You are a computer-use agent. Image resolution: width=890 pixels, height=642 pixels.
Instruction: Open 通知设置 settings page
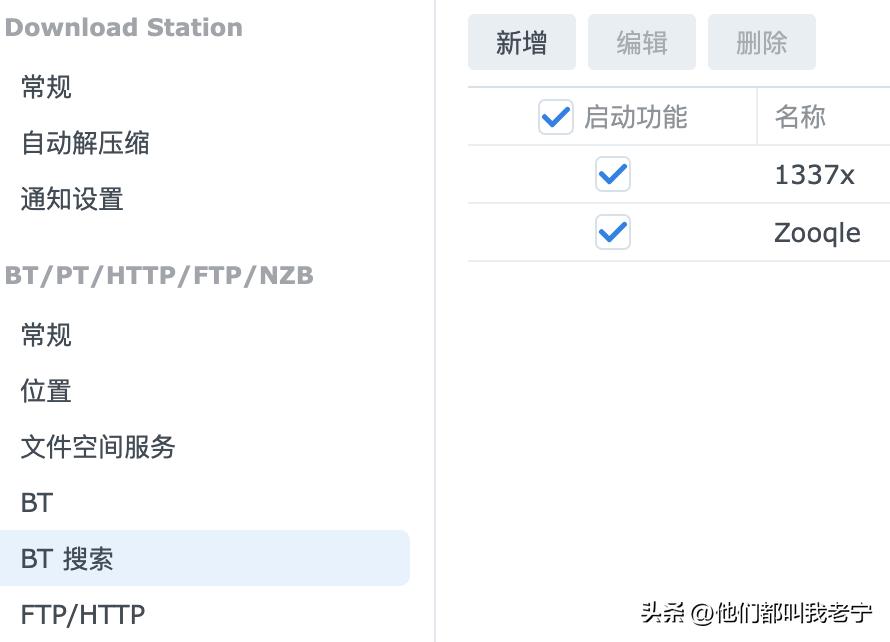[x=72, y=199]
